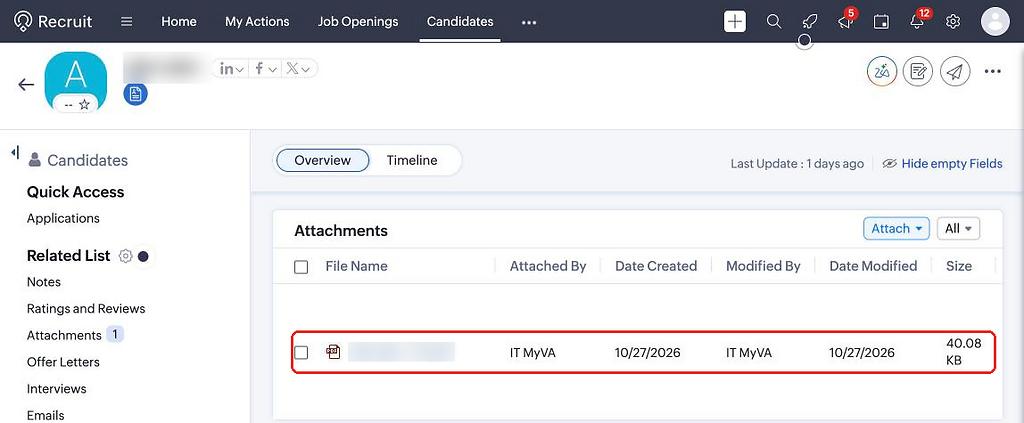1024x423 pixels.
Task: Open the Job Openings tab
Action: pyautogui.click(x=358, y=22)
